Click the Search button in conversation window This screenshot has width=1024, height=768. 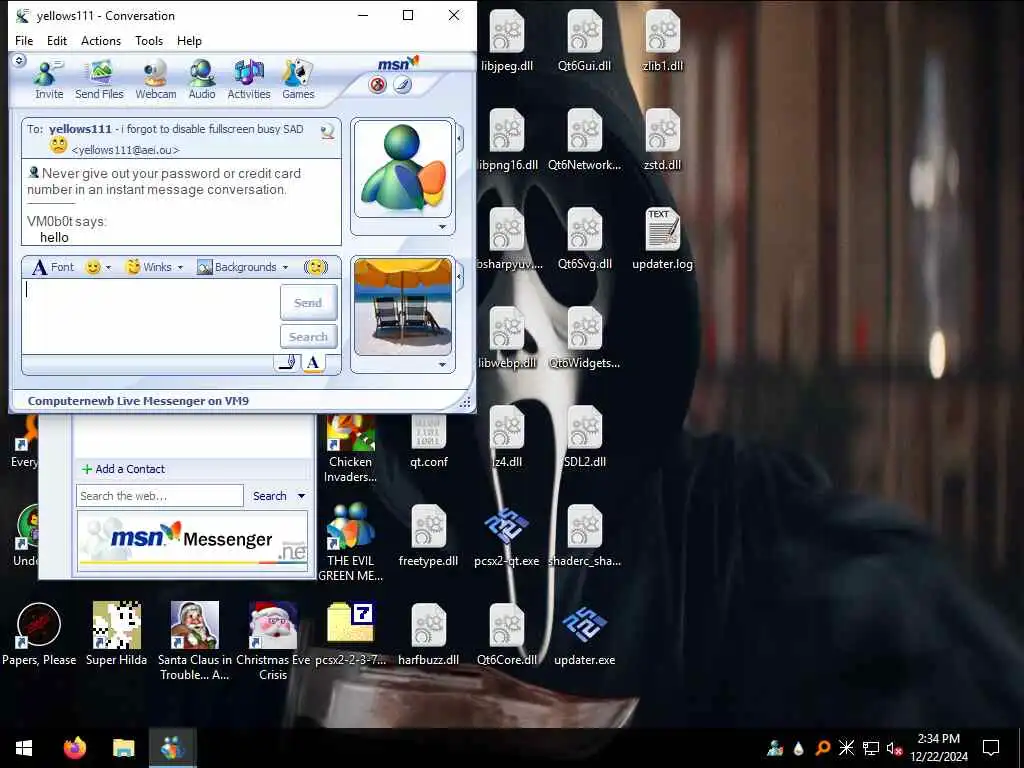click(308, 337)
